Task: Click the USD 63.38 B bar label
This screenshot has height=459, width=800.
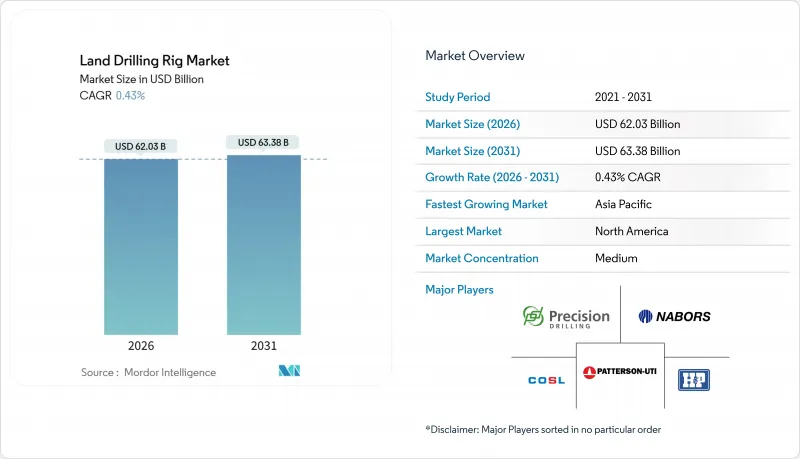Action: 263,142
